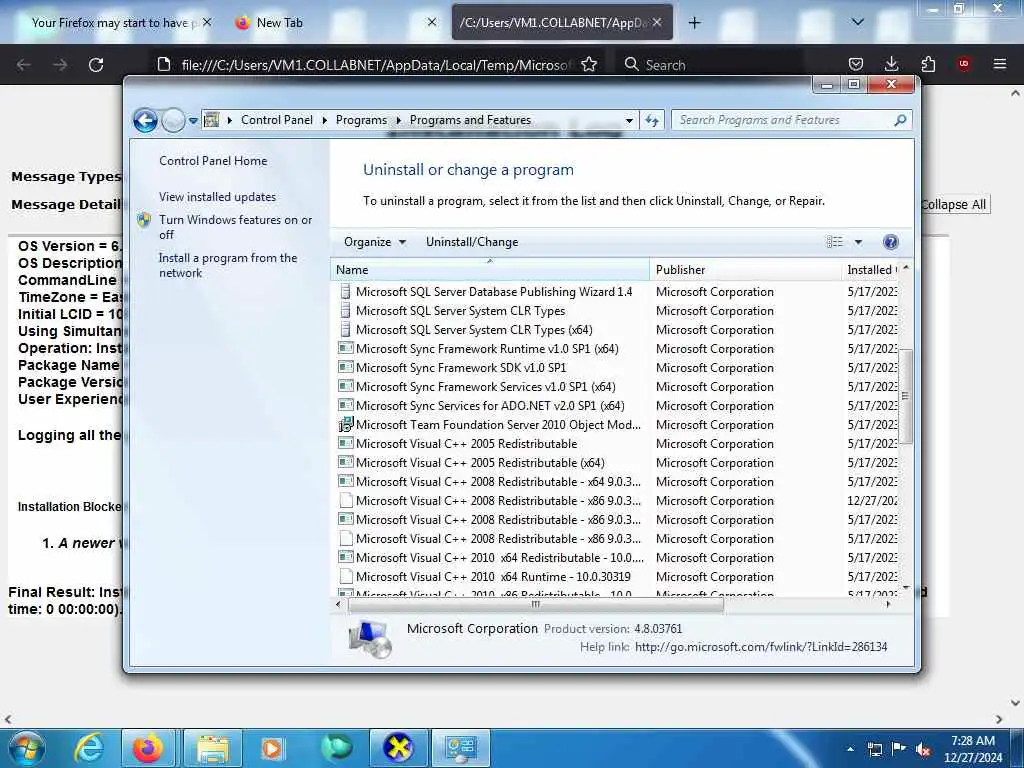Select Microsoft SQL Server System CLR Types (x64)
Screen dimensions: 1024x768
click(x=474, y=330)
